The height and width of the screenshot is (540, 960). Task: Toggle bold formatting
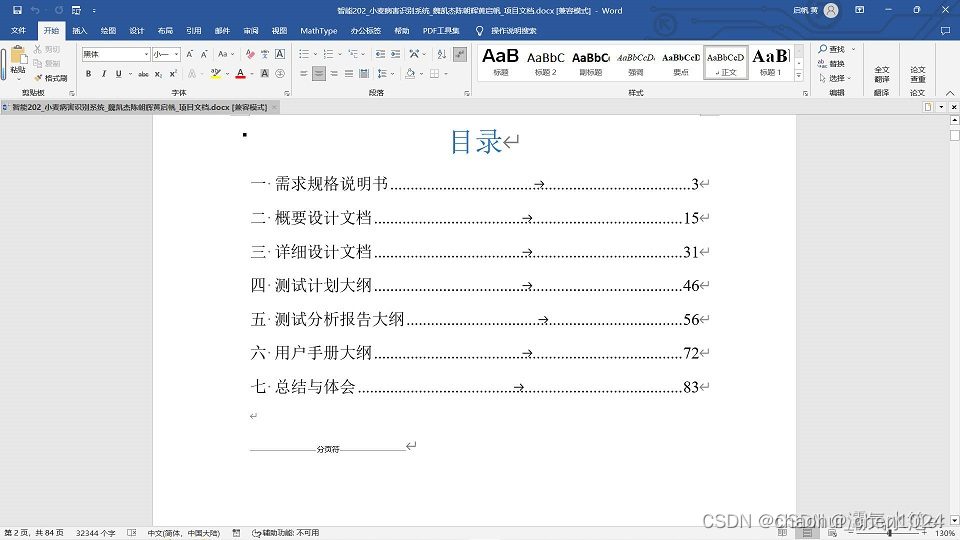(89, 73)
